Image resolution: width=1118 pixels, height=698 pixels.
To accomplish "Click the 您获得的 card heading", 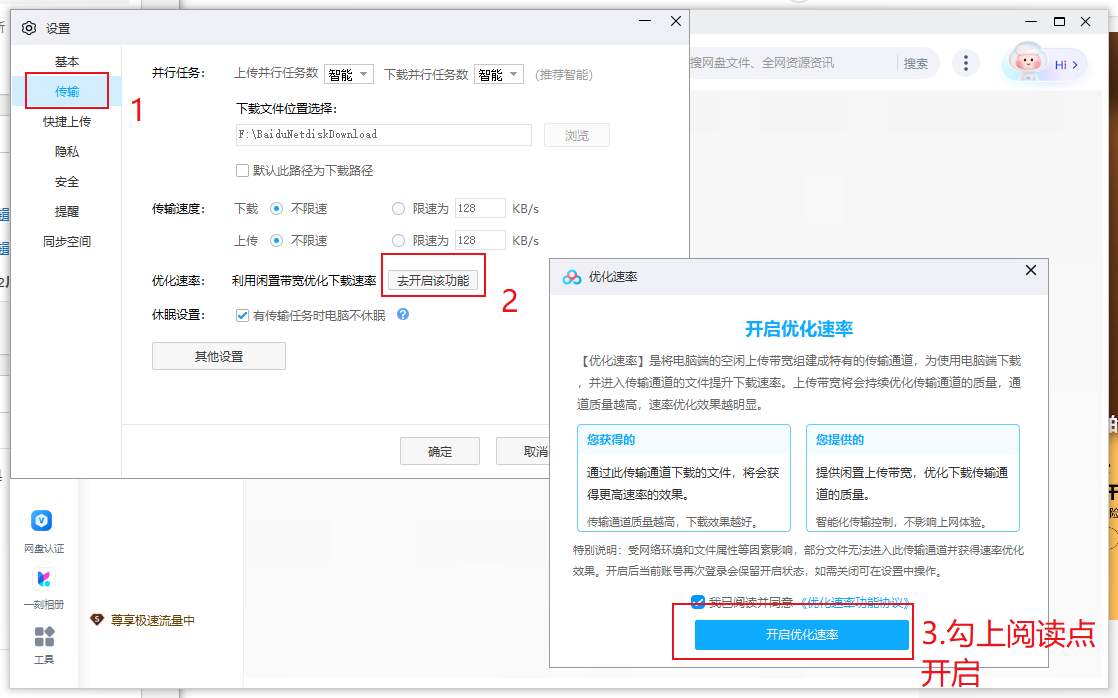I will tap(611, 440).
